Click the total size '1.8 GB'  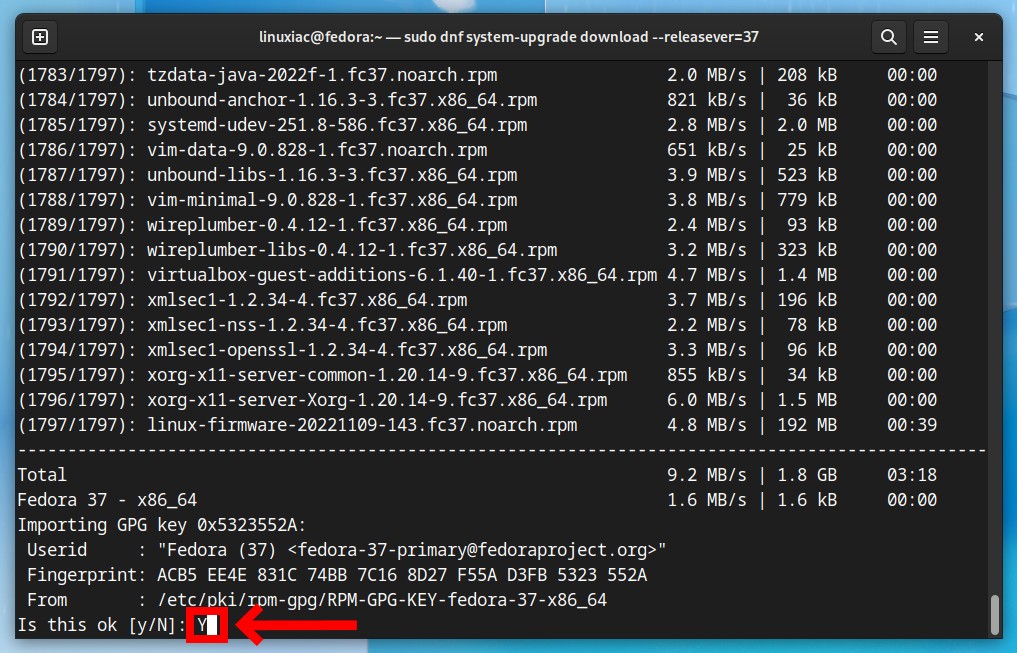point(807,475)
